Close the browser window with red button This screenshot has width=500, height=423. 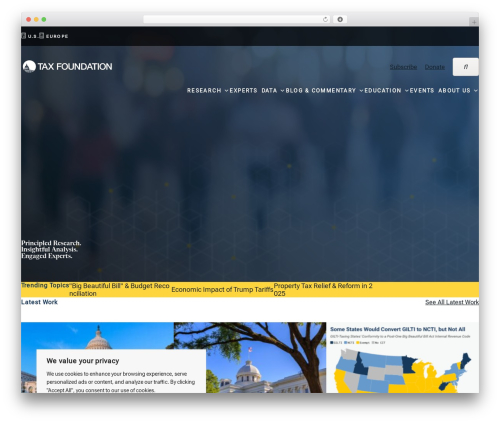pos(29,20)
